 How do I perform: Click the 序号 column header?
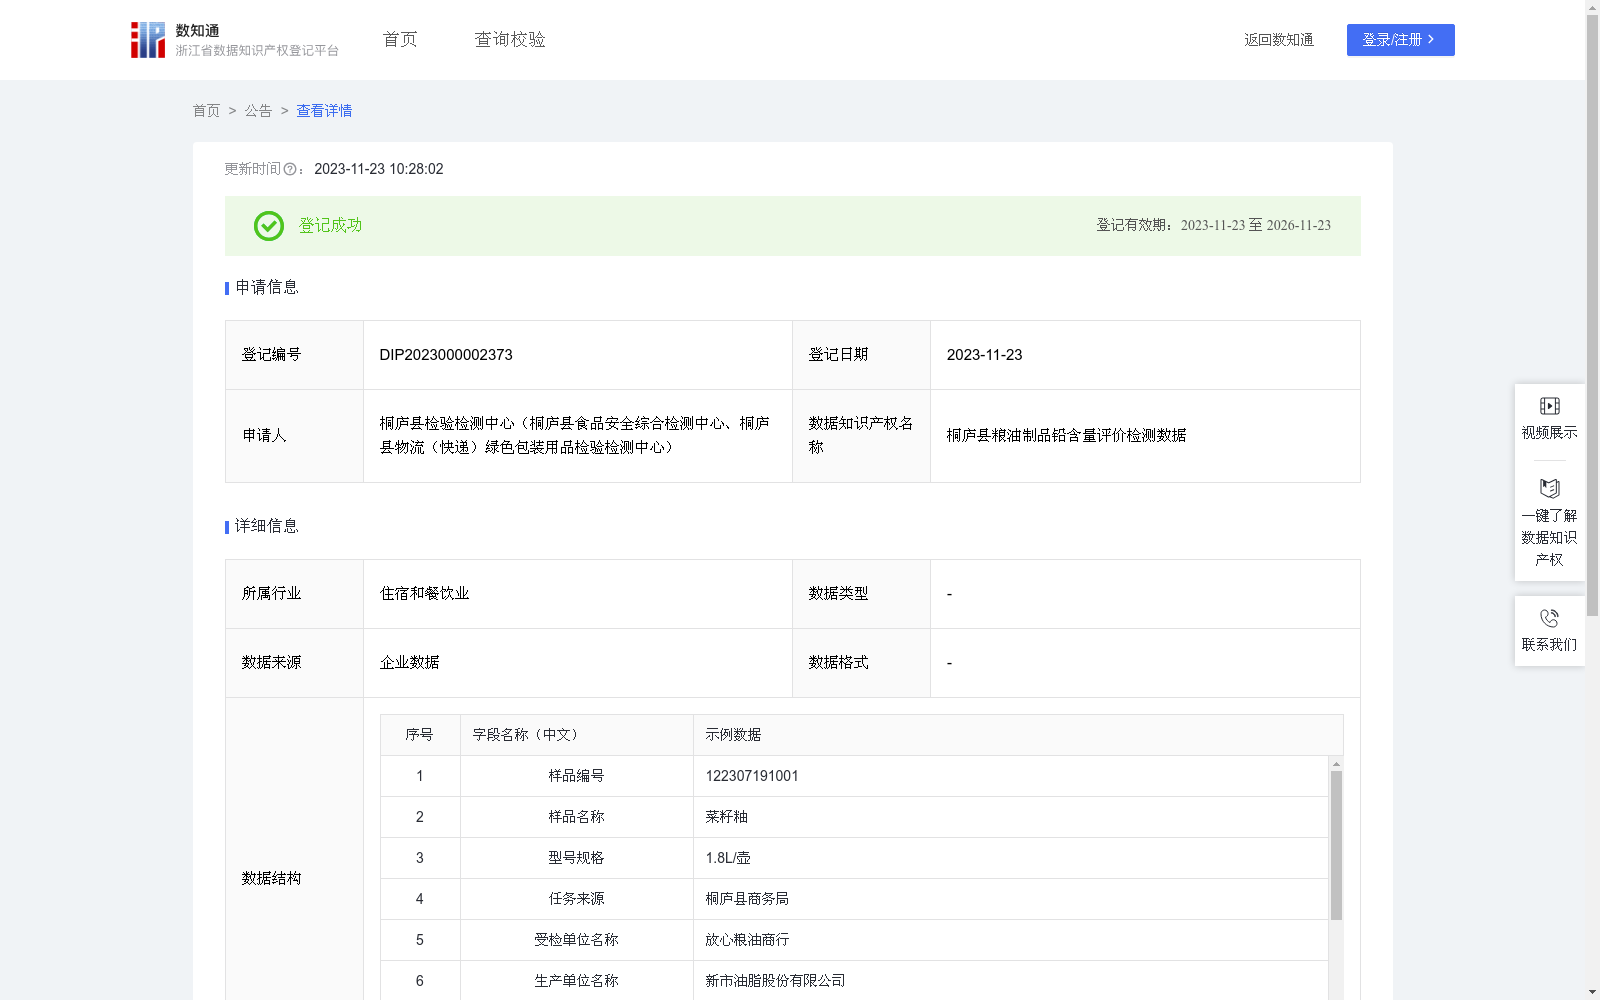point(419,735)
